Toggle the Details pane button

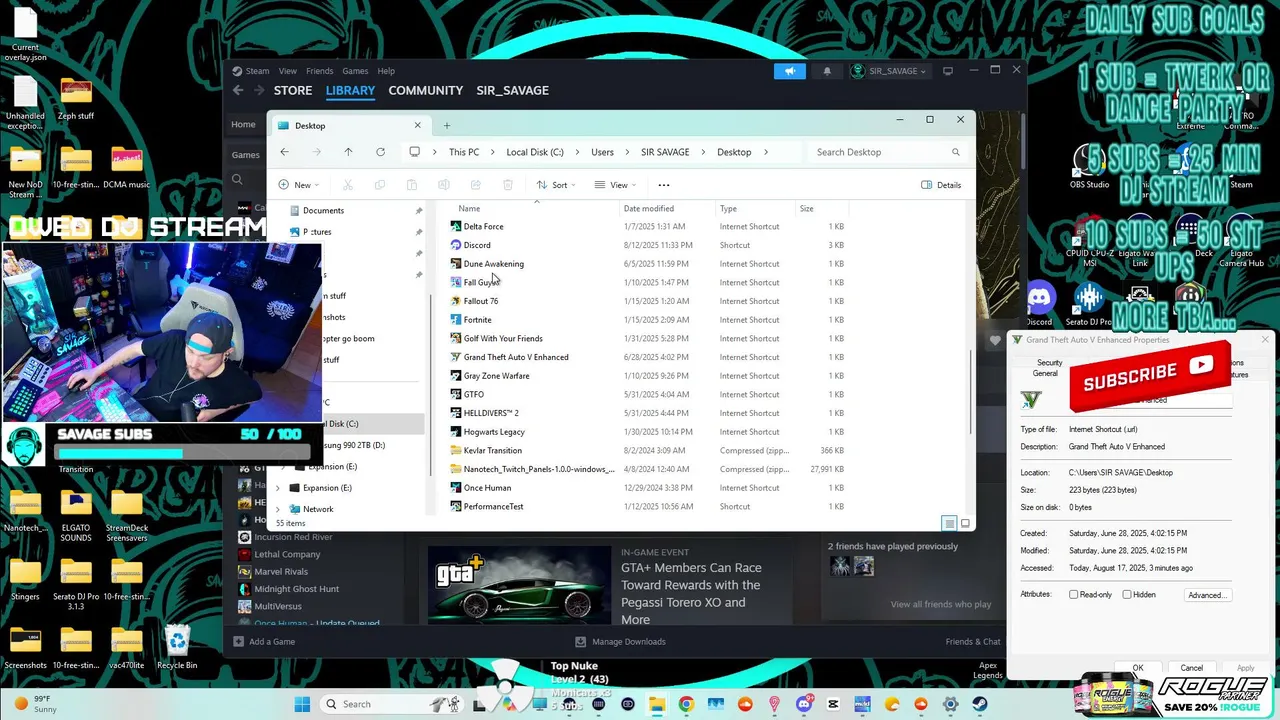point(941,185)
